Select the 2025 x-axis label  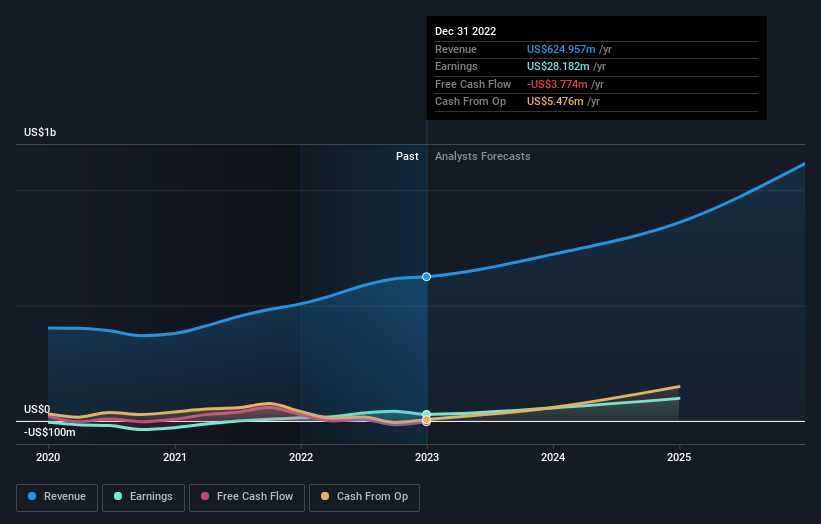coord(679,458)
